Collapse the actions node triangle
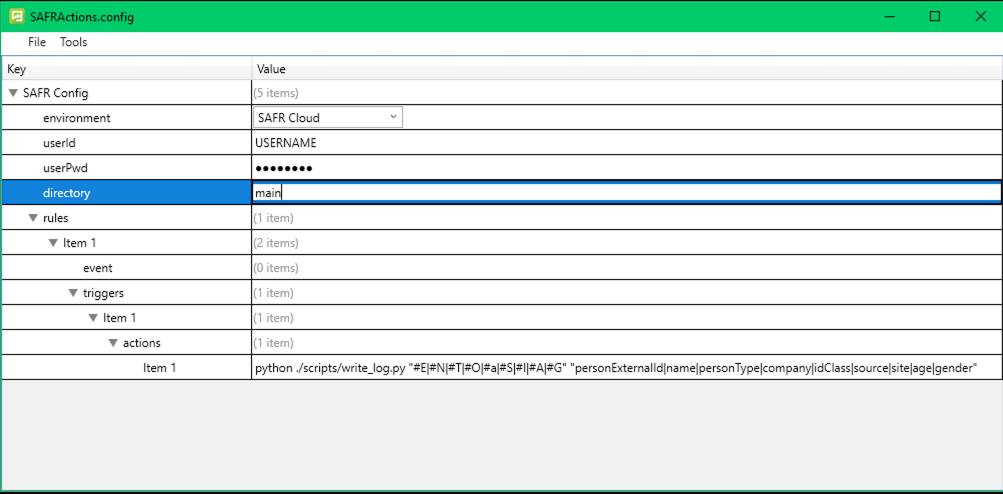The image size is (1003, 494). pos(113,343)
